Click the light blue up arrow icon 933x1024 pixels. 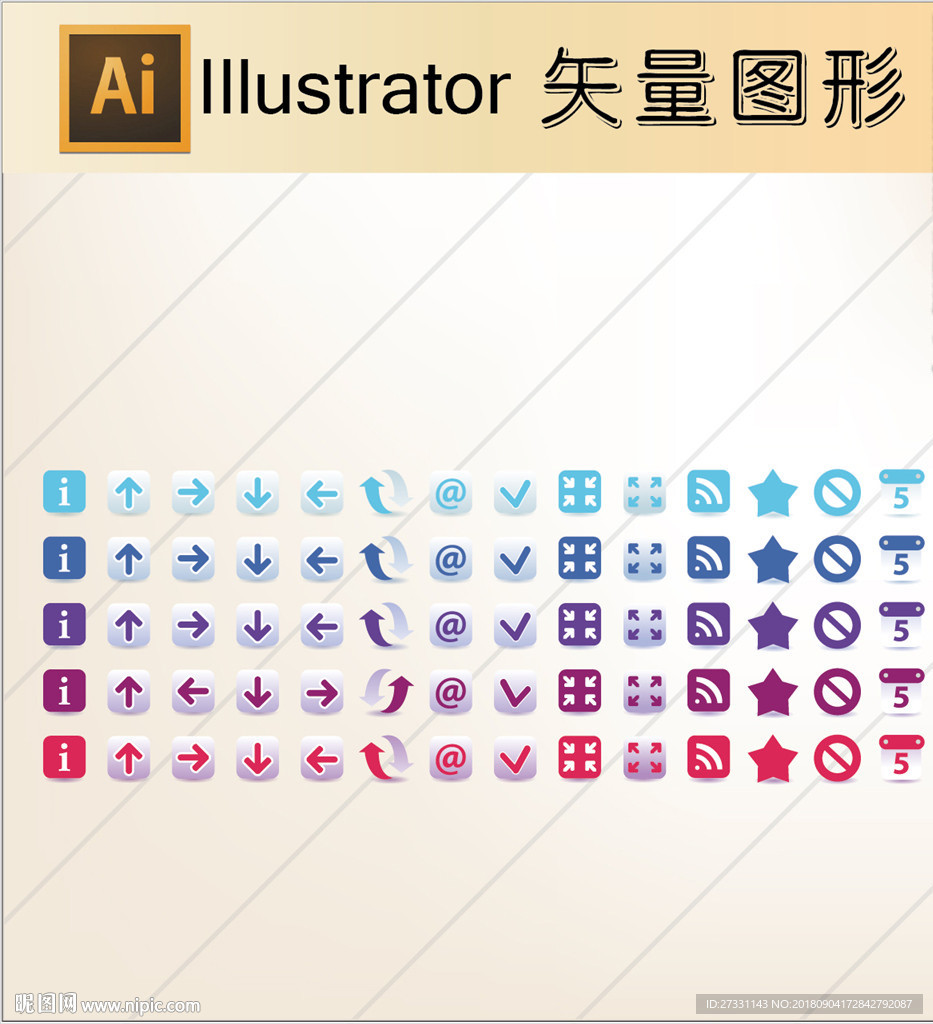tap(129, 492)
